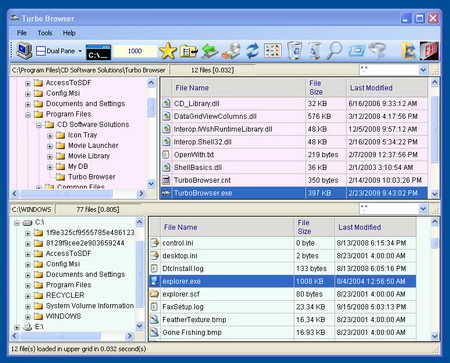The width and height of the screenshot is (450, 363).
Task: Click the red exit door icon
Action: click(429, 51)
